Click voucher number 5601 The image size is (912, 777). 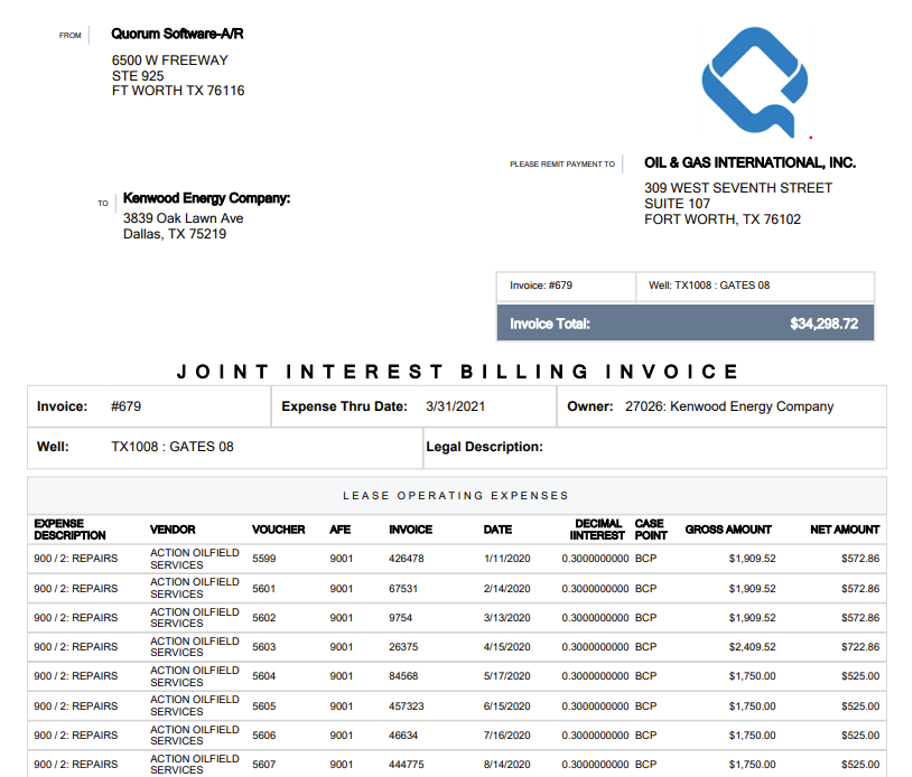[x=264, y=589]
